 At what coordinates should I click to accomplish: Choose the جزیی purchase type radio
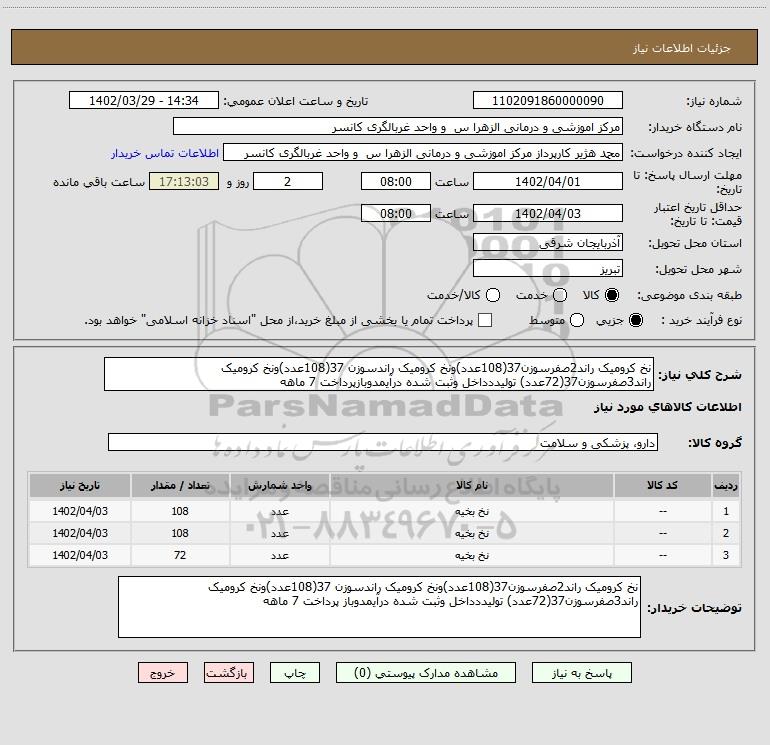tap(635, 320)
